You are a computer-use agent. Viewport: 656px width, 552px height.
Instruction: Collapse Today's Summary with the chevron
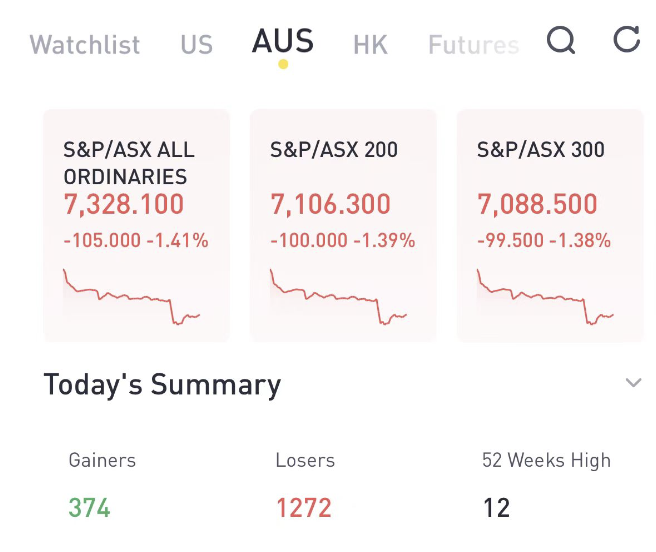633,383
